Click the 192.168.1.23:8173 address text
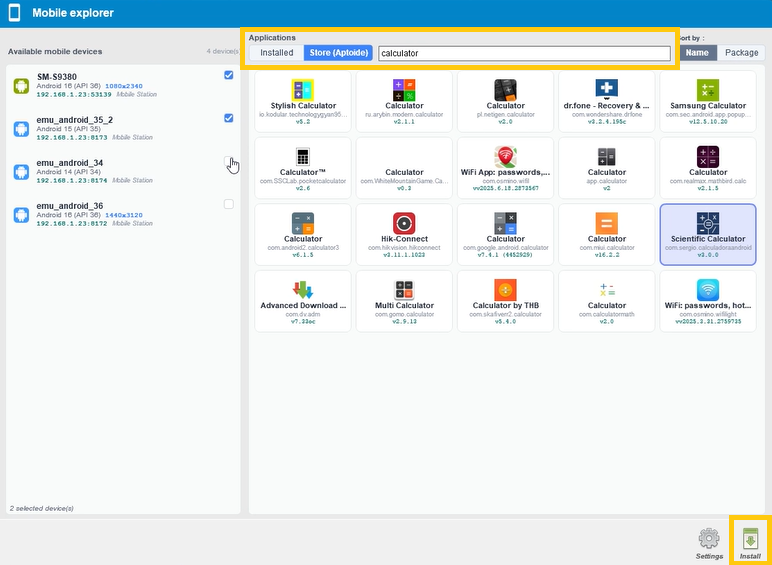 tap(72, 138)
